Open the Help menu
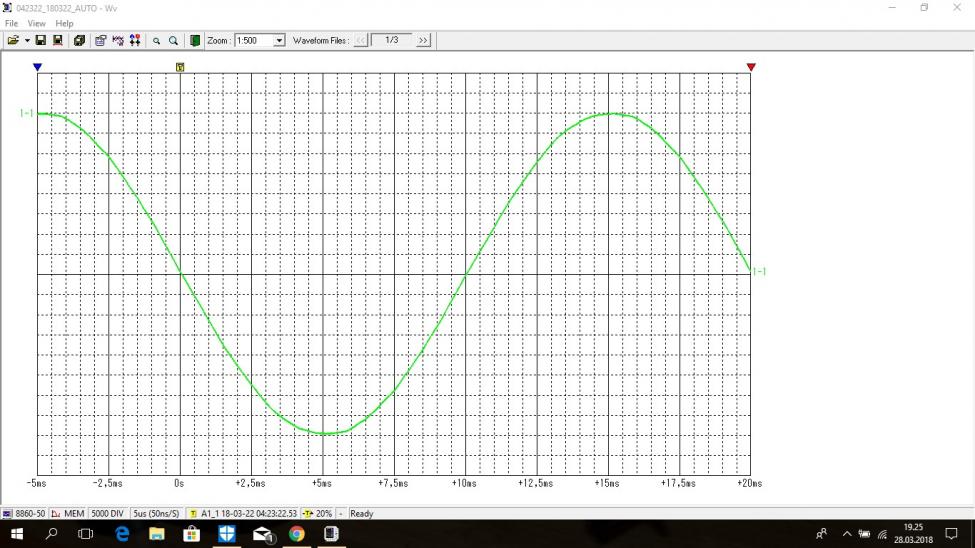The height and width of the screenshot is (548, 975). click(x=64, y=23)
